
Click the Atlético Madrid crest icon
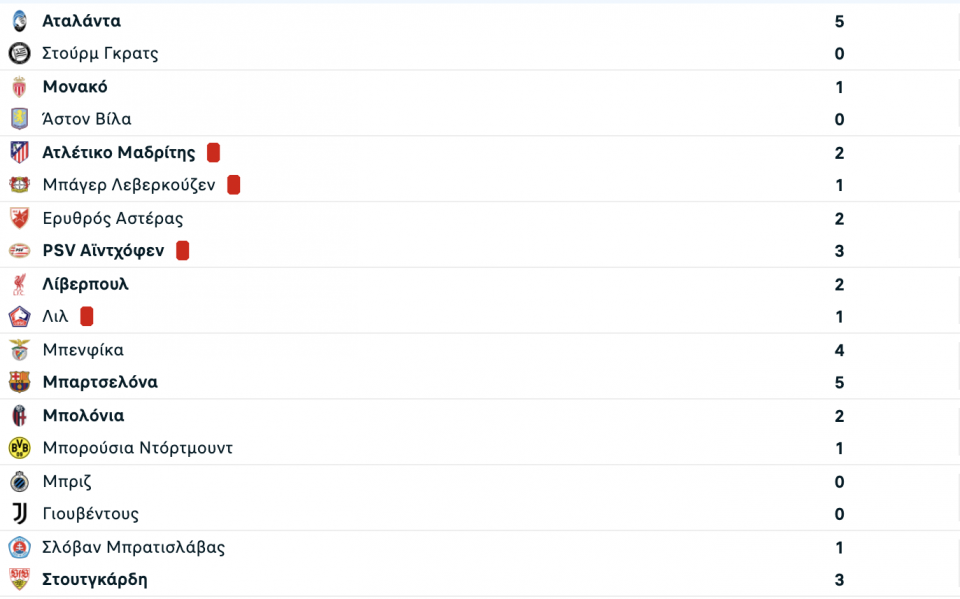pyautogui.click(x=19, y=153)
